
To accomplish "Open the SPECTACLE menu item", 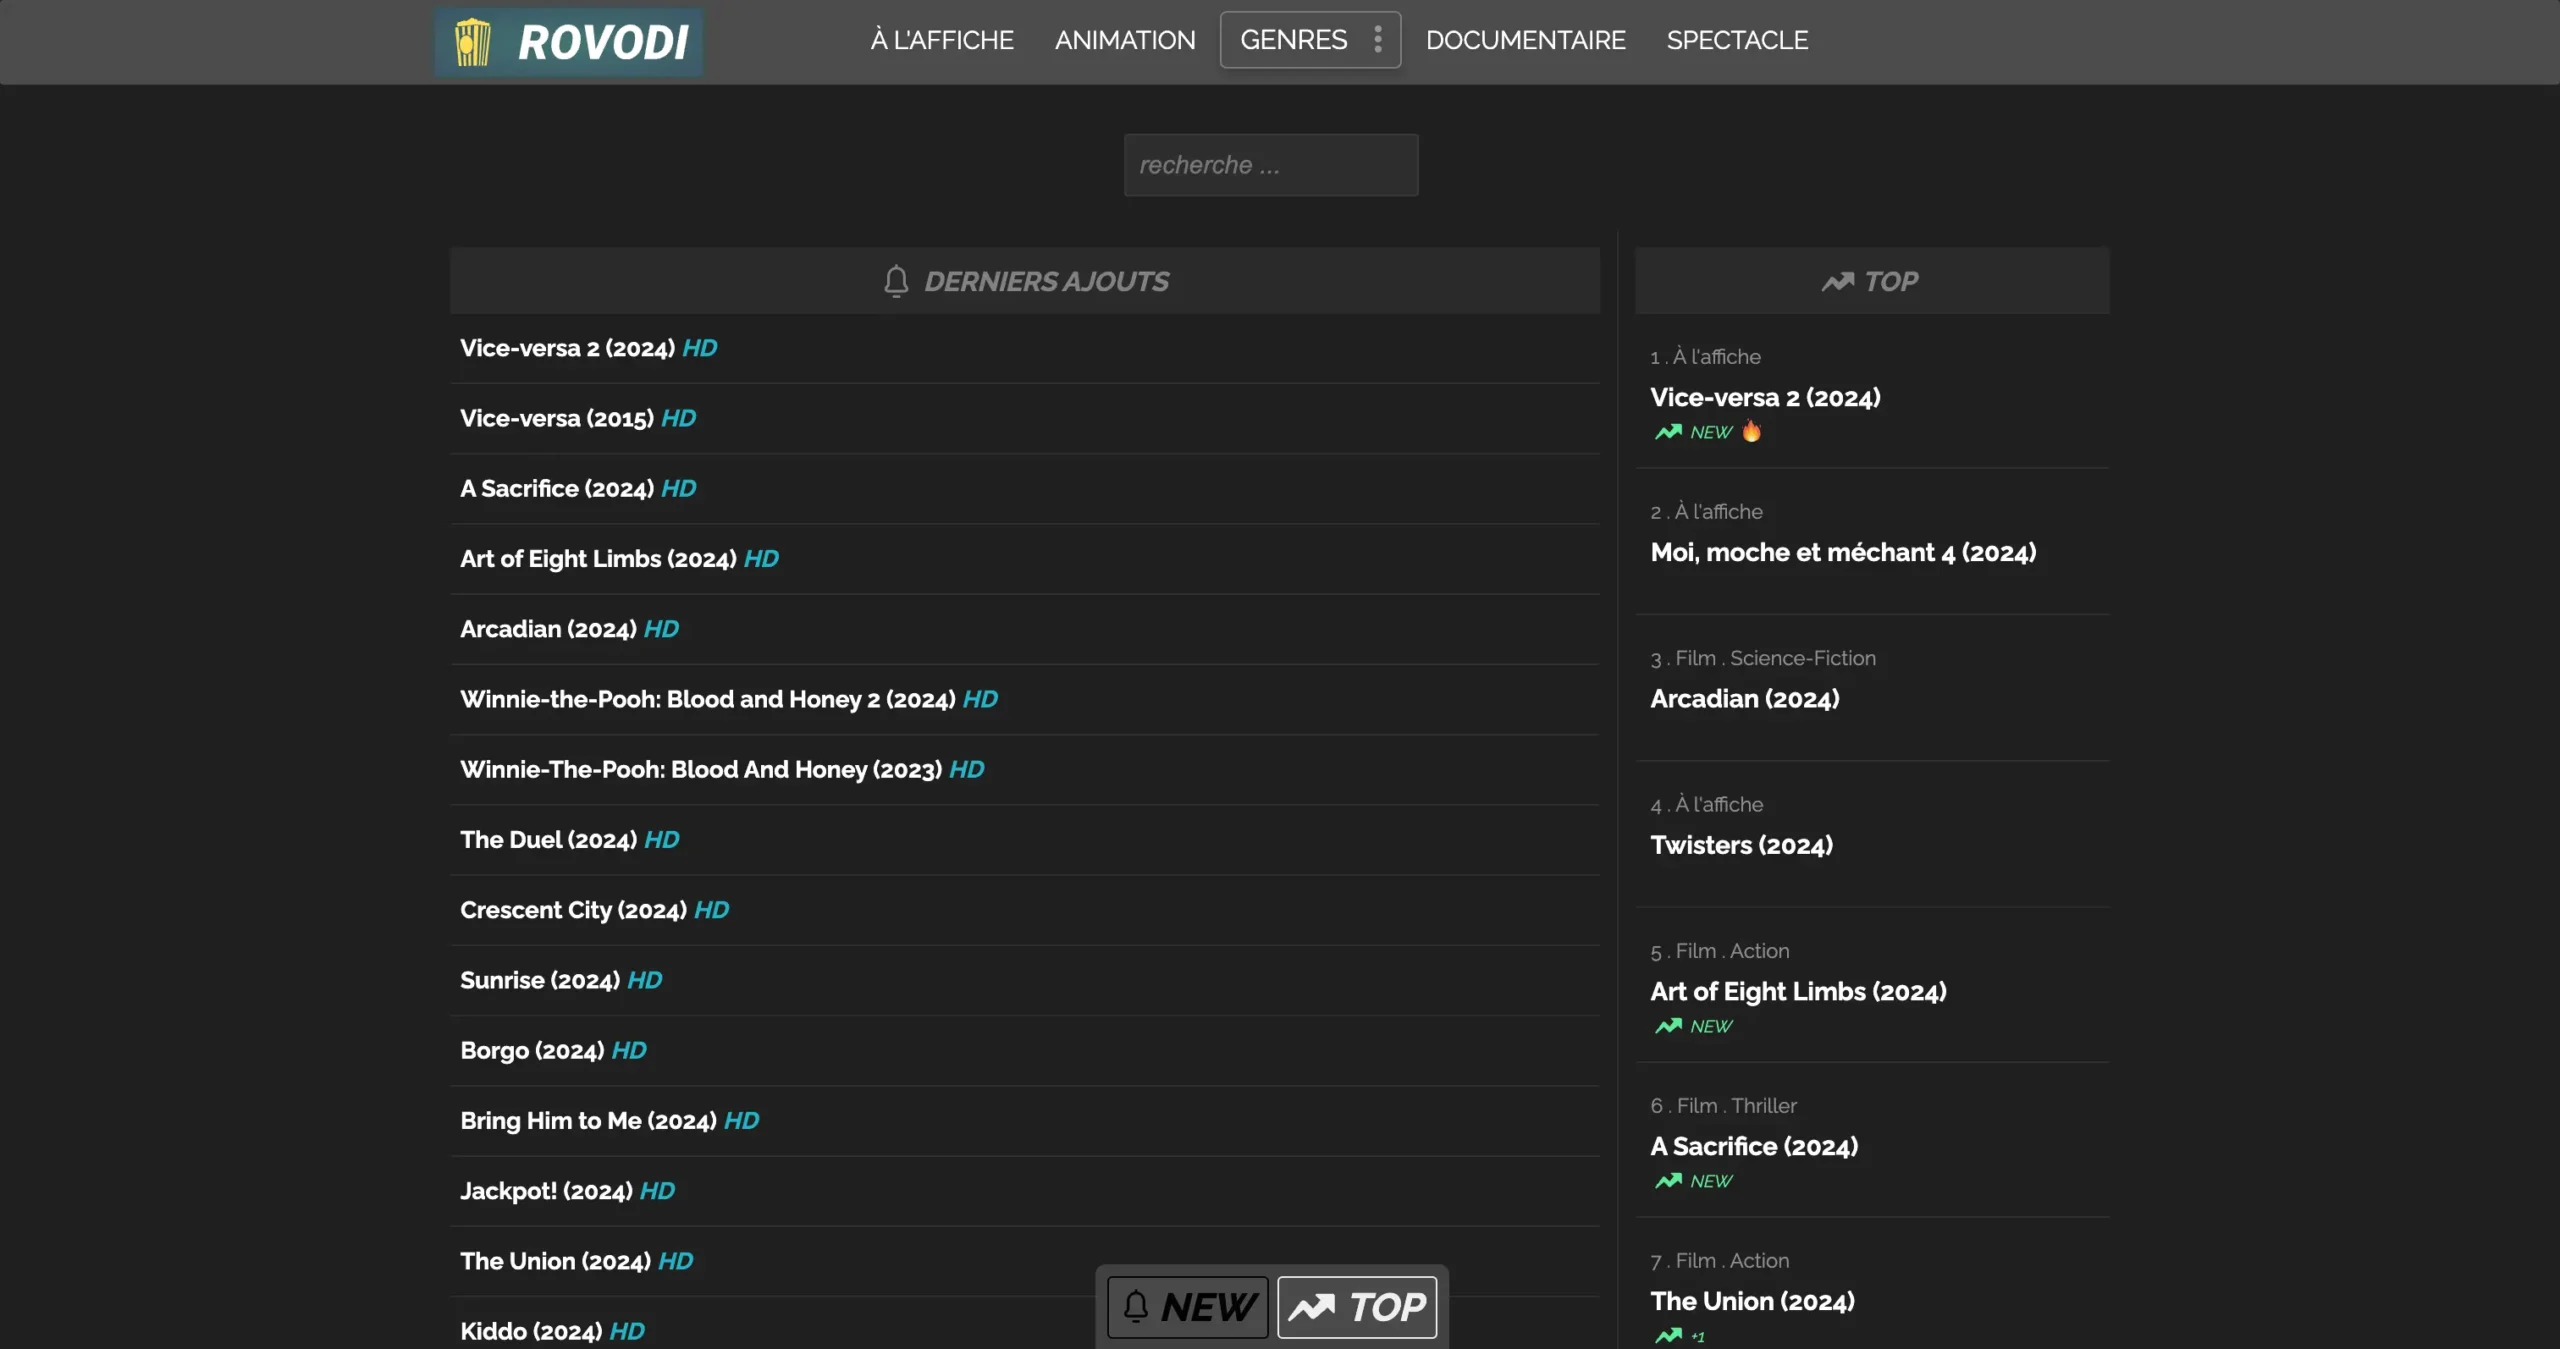I will tap(1737, 40).
